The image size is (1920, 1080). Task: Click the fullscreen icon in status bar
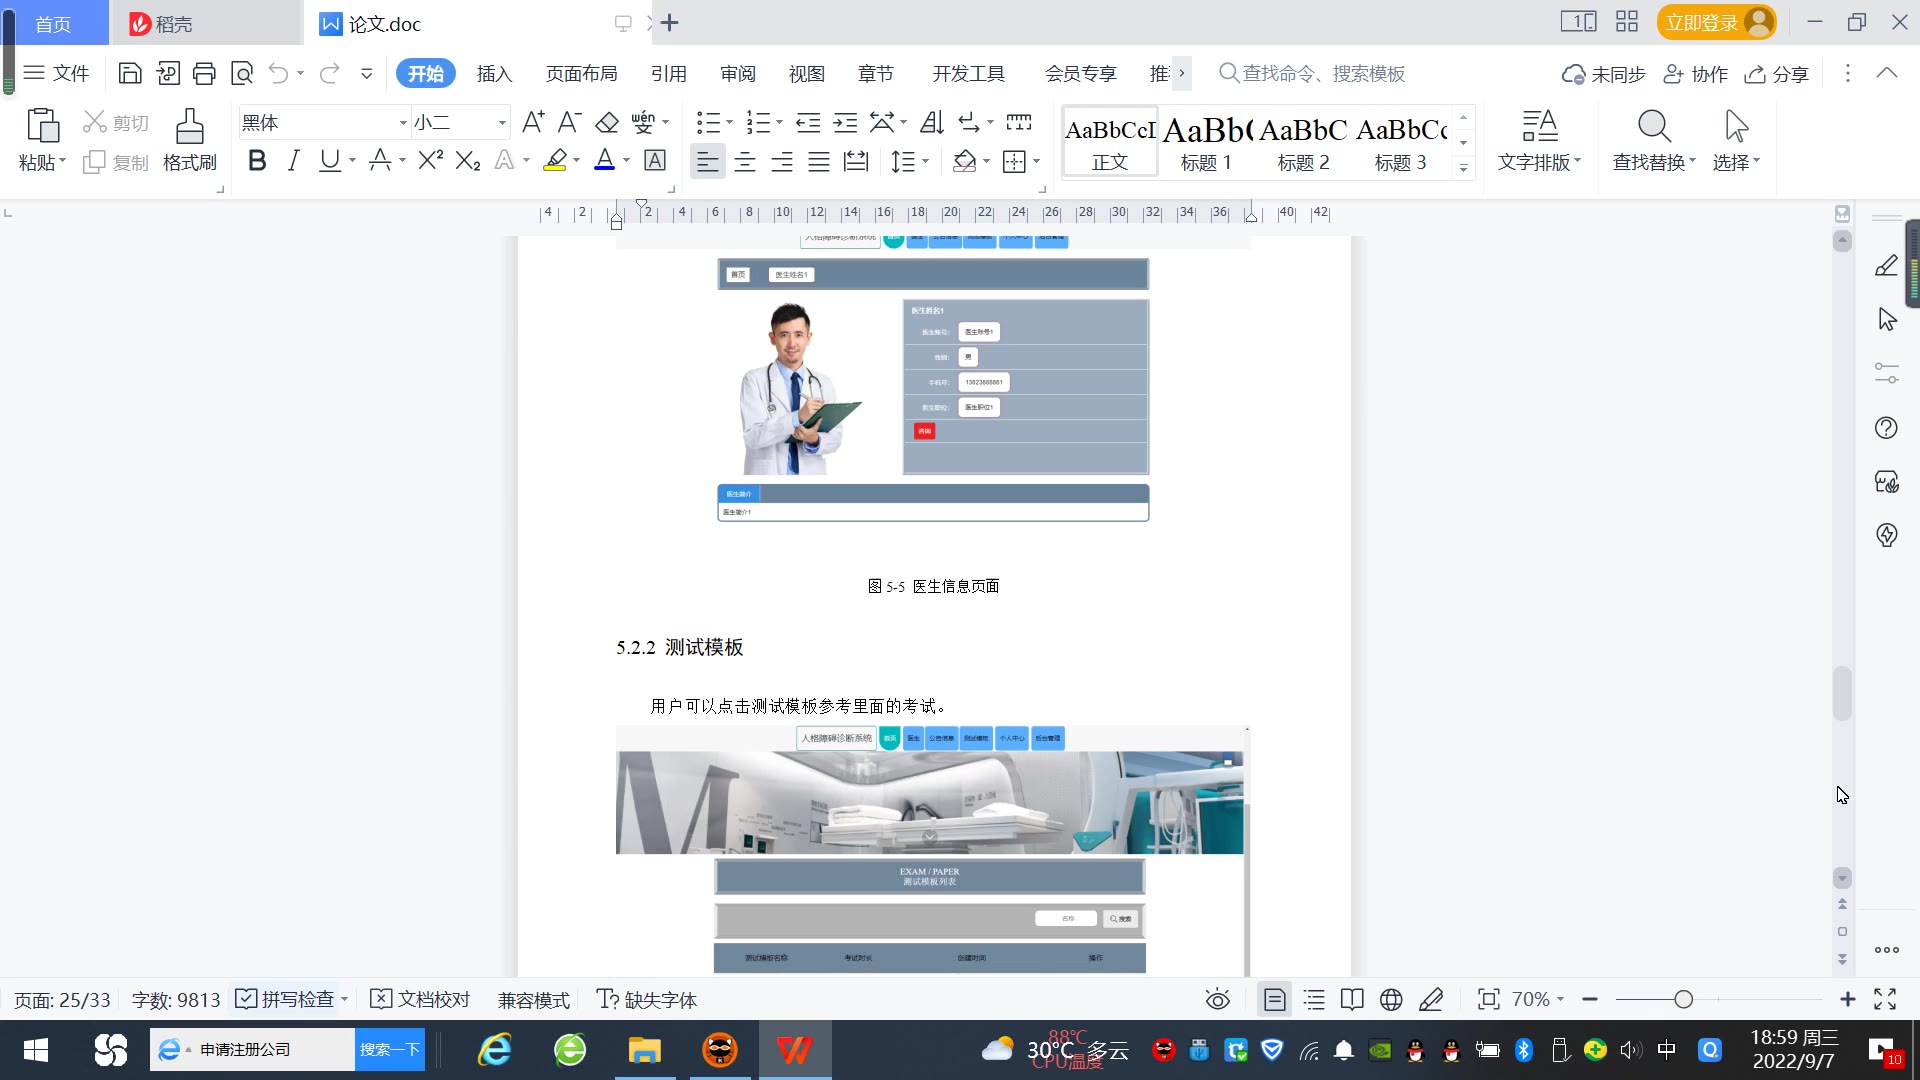click(x=1885, y=999)
